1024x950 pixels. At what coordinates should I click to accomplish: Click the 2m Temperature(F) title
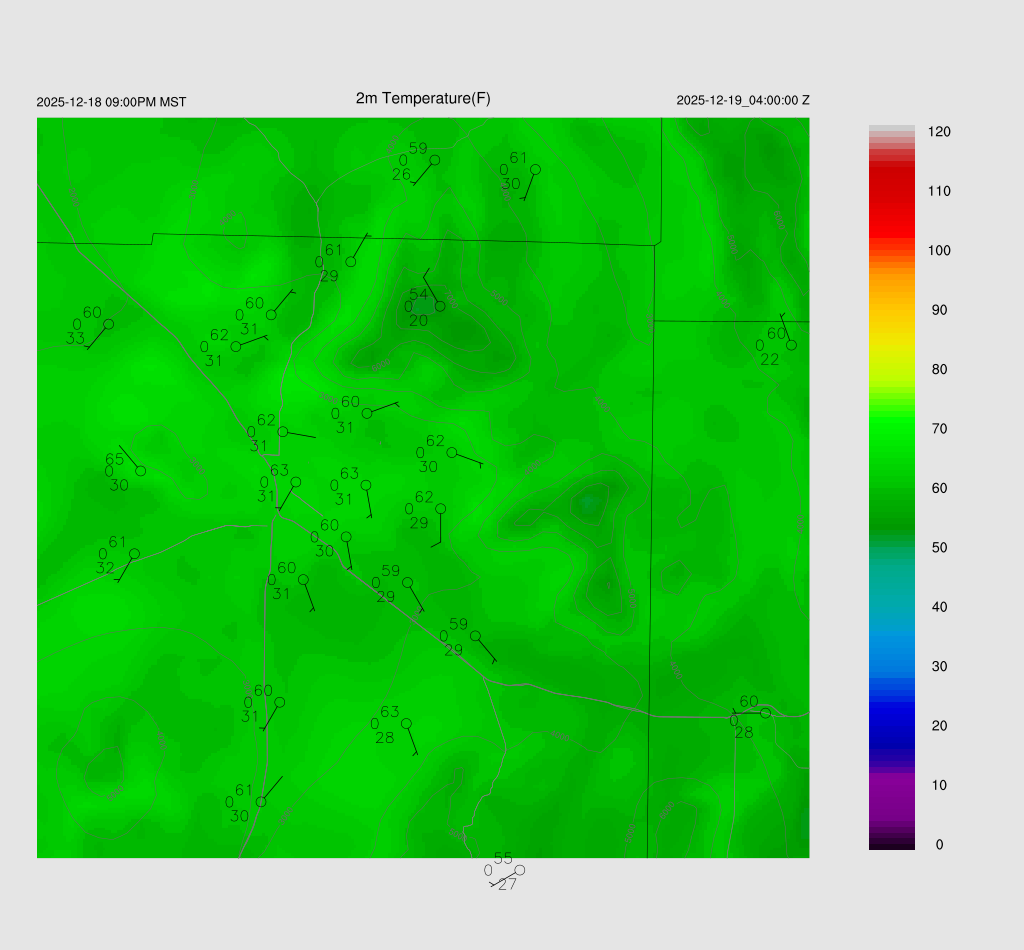423,98
